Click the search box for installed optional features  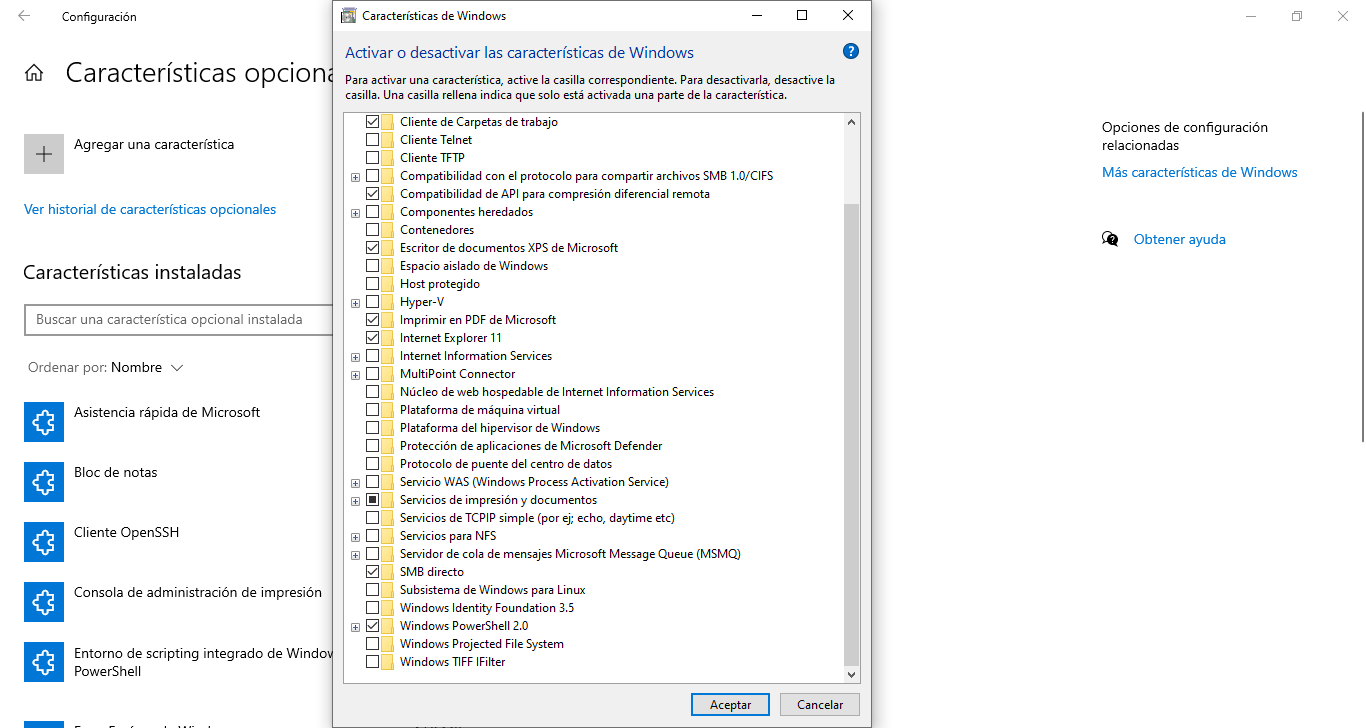pyautogui.click(x=178, y=319)
